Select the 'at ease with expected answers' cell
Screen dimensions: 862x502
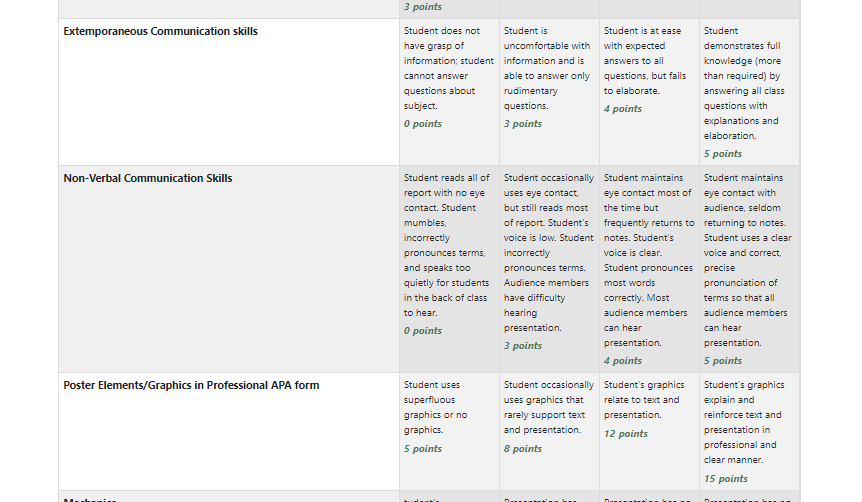coord(649,92)
